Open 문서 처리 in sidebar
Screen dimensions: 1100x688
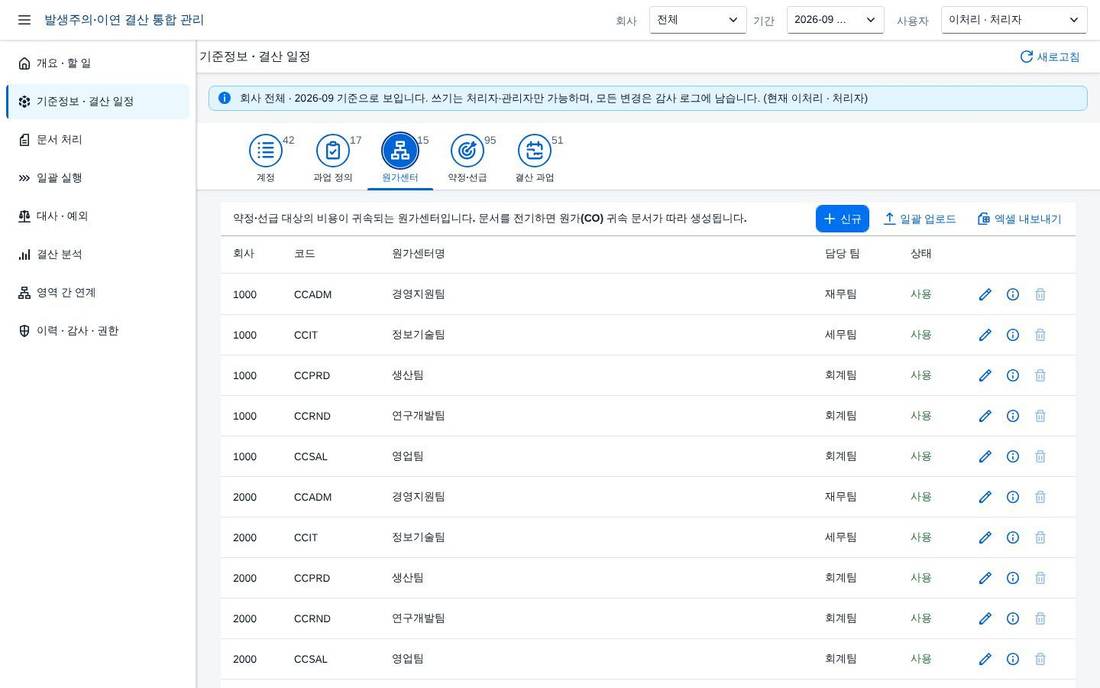coord(98,140)
